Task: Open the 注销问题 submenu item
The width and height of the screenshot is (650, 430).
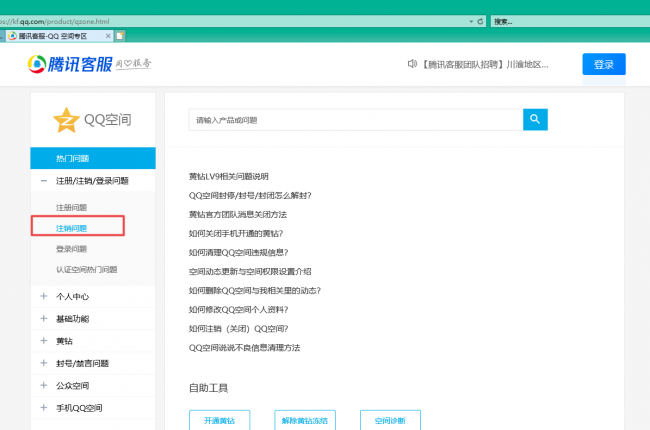Action: pyautogui.click(x=71, y=228)
